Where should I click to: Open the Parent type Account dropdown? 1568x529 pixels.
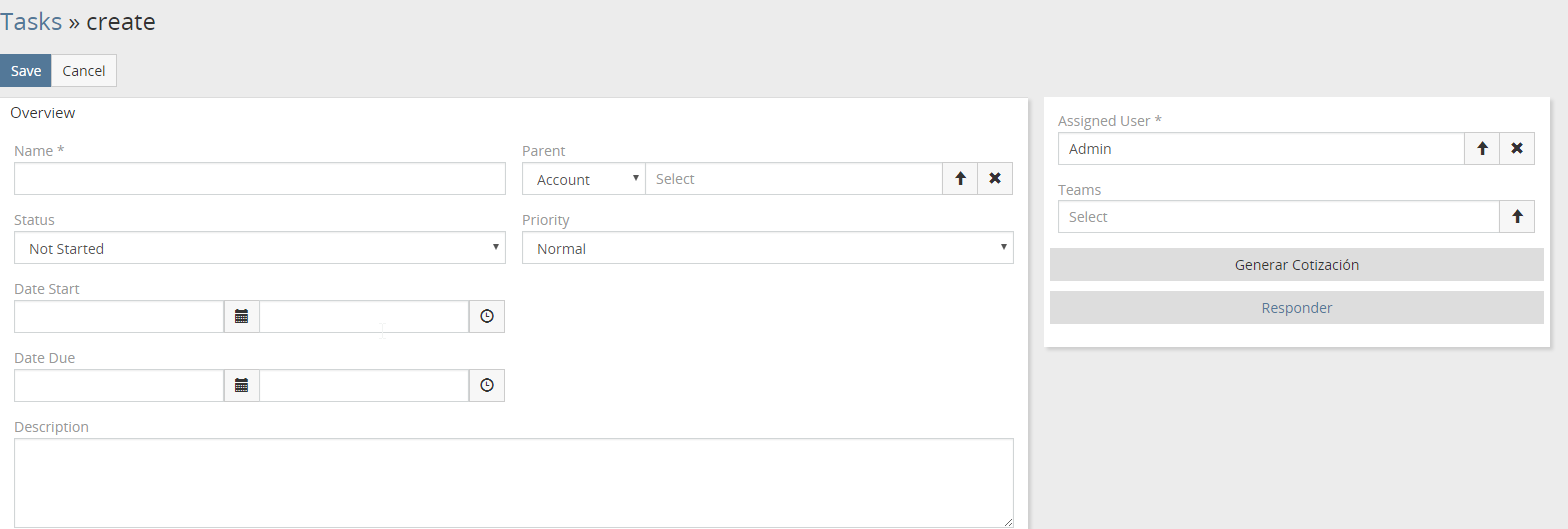584,179
